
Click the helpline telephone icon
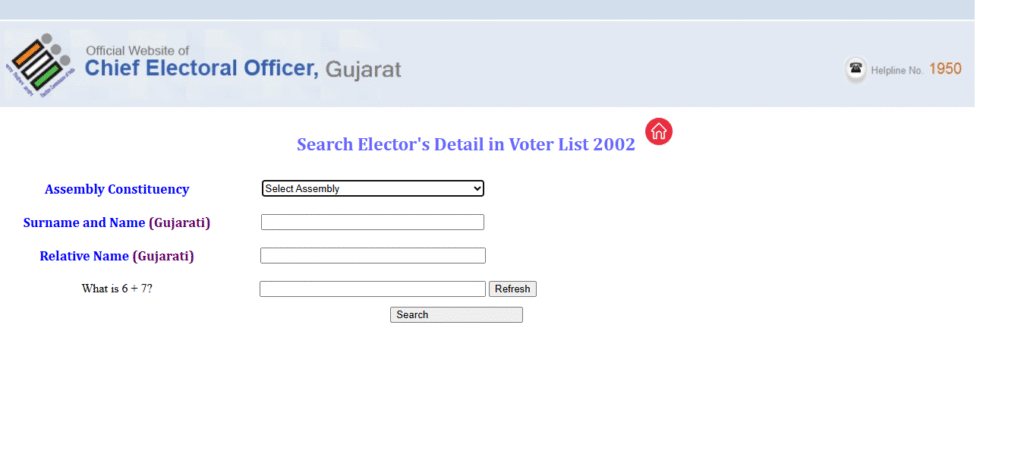(x=856, y=69)
